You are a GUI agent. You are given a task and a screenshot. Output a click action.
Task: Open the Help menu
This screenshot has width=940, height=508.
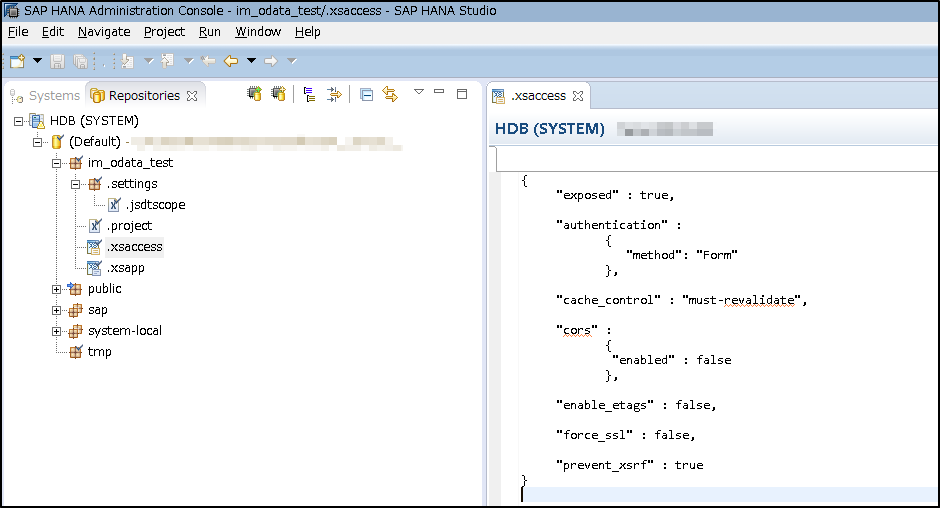tap(308, 32)
